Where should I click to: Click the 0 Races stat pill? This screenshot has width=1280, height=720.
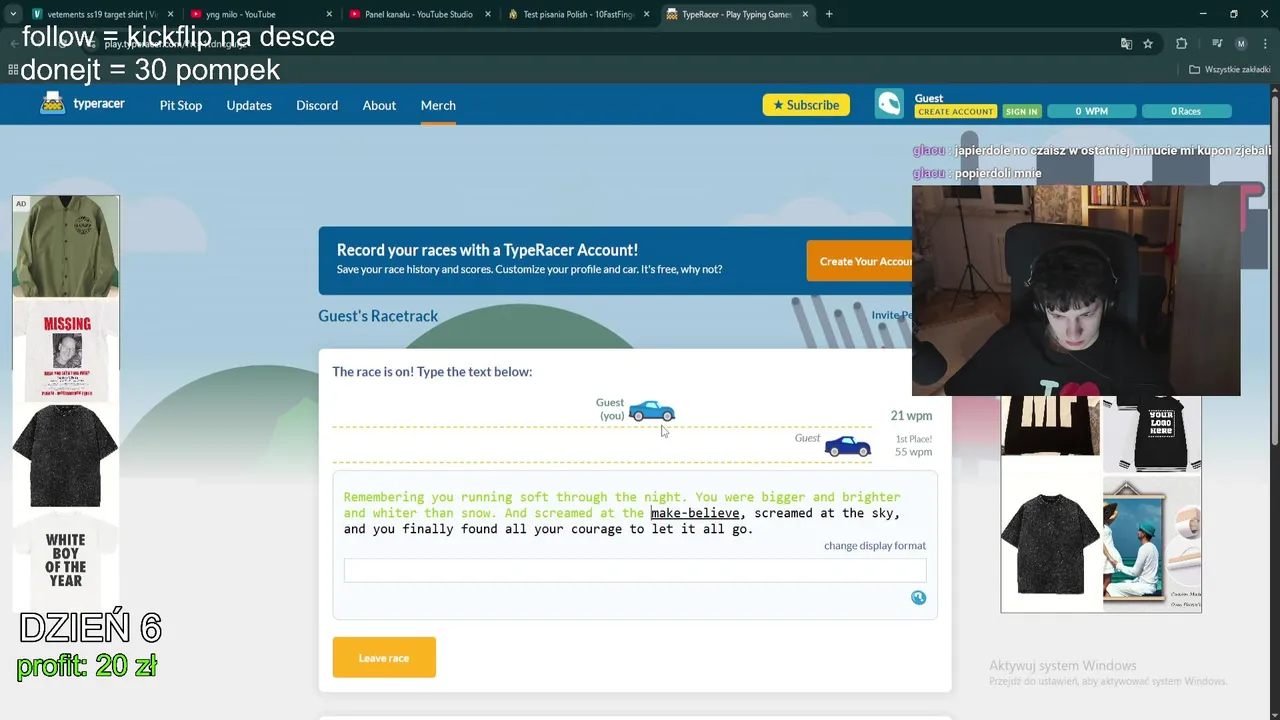pos(1187,111)
